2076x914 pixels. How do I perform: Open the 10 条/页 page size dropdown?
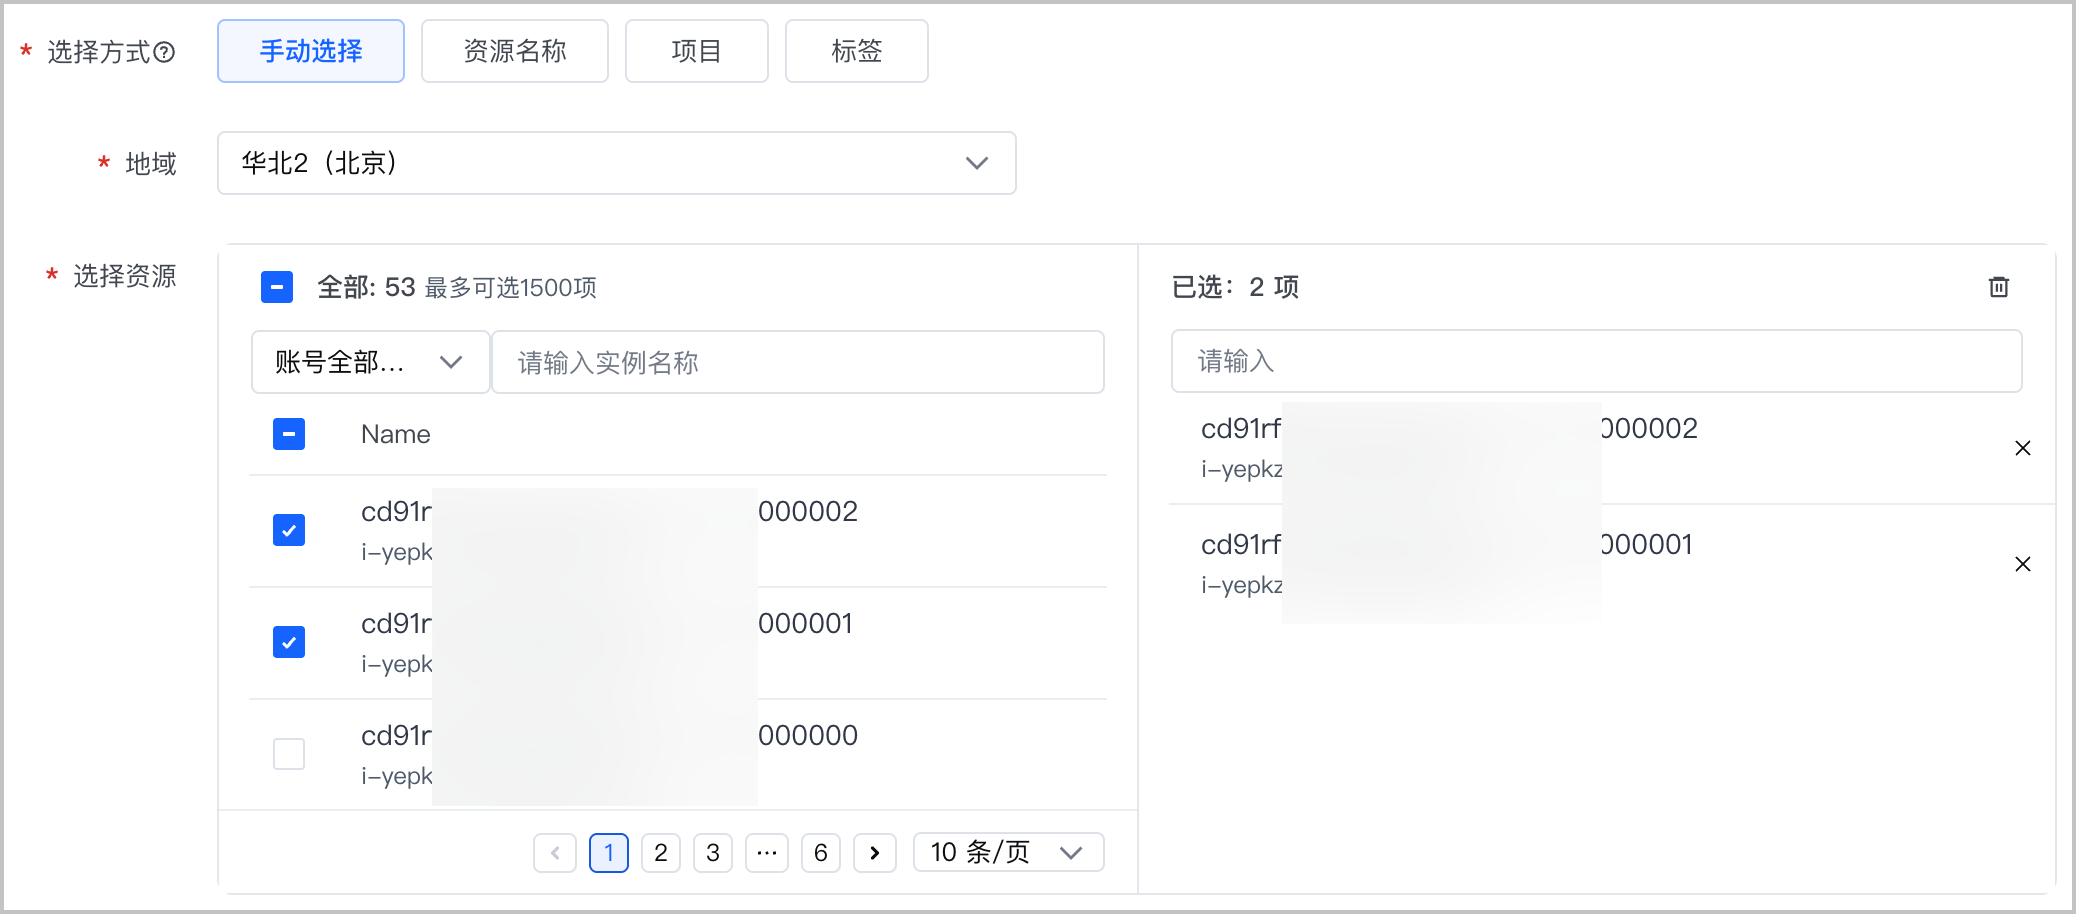pyautogui.click(x=1008, y=853)
